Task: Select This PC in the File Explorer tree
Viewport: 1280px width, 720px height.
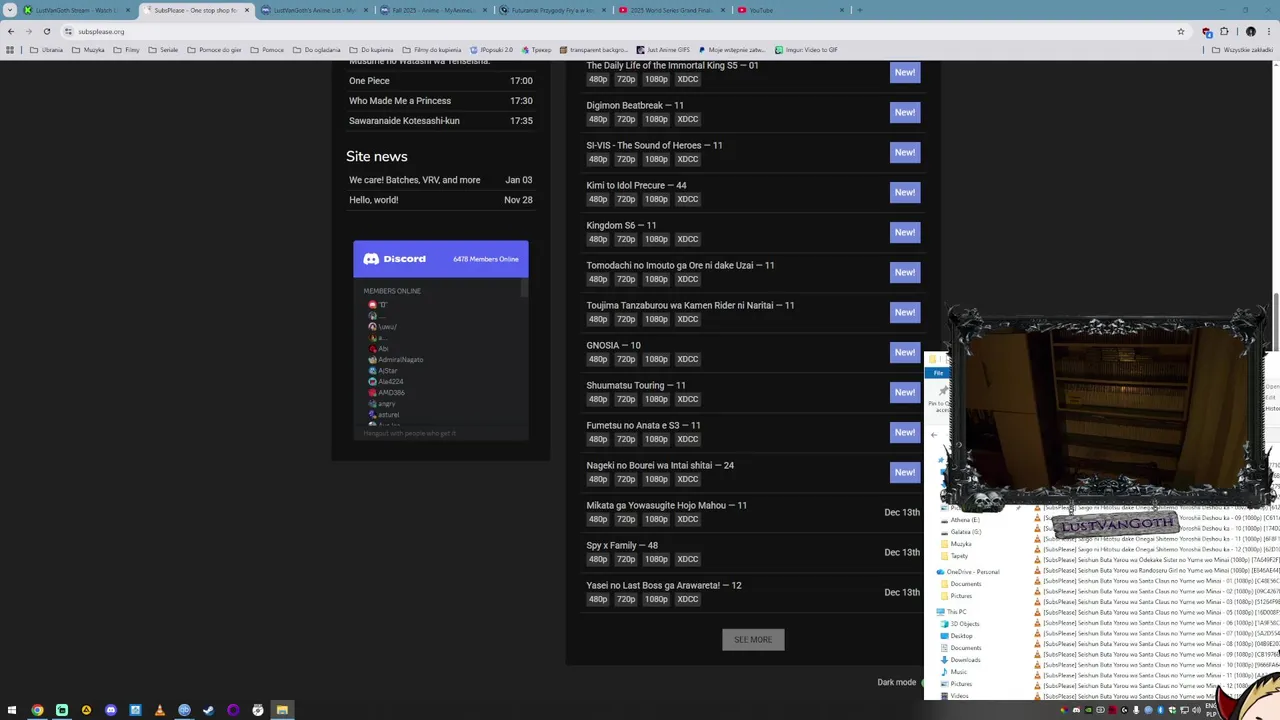Action: click(951, 612)
